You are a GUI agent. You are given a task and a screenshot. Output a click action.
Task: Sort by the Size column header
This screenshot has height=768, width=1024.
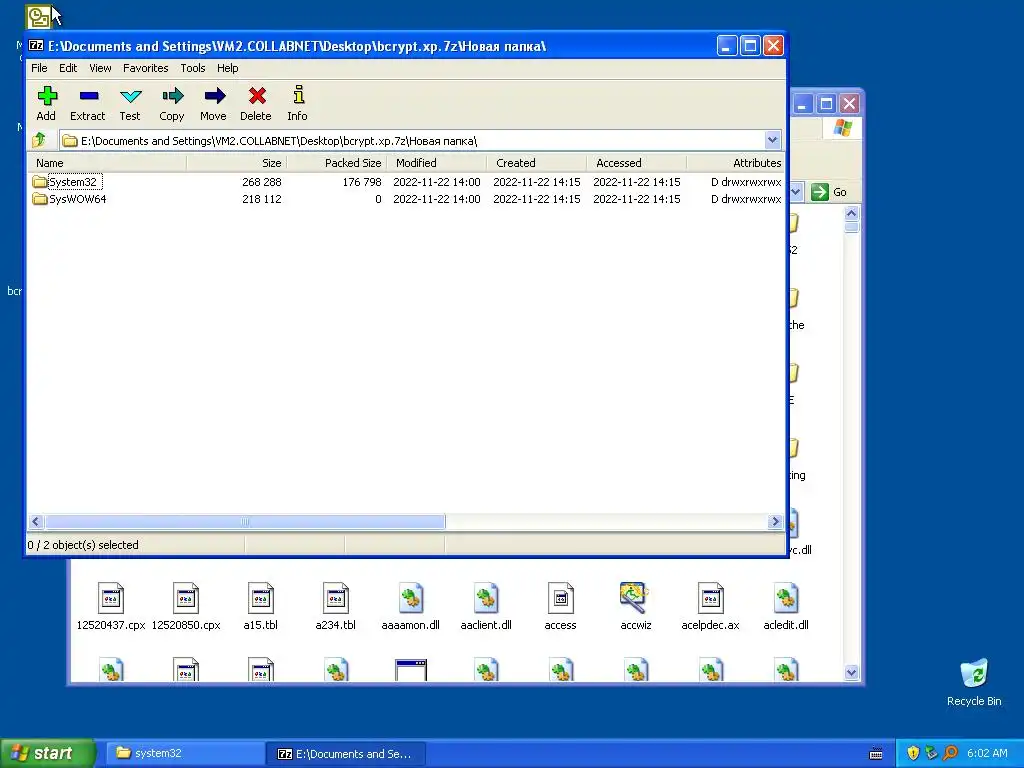click(x=236, y=163)
